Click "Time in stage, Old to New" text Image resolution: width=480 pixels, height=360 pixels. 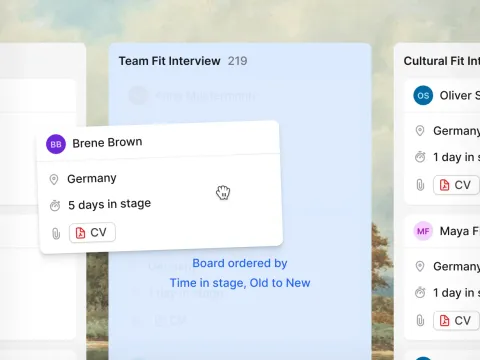pyautogui.click(x=240, y=283)
